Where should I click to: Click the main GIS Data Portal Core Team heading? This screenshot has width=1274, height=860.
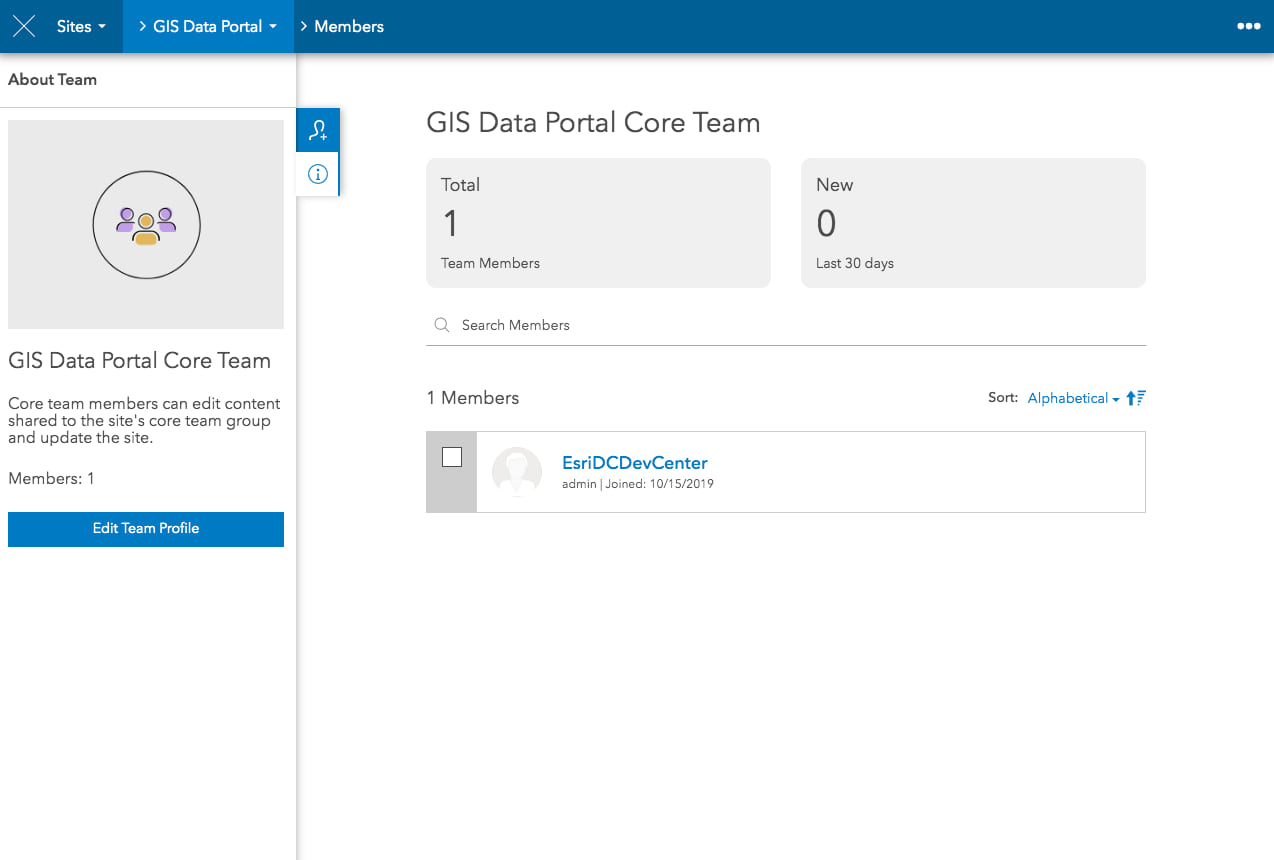(x=593, y=123)
